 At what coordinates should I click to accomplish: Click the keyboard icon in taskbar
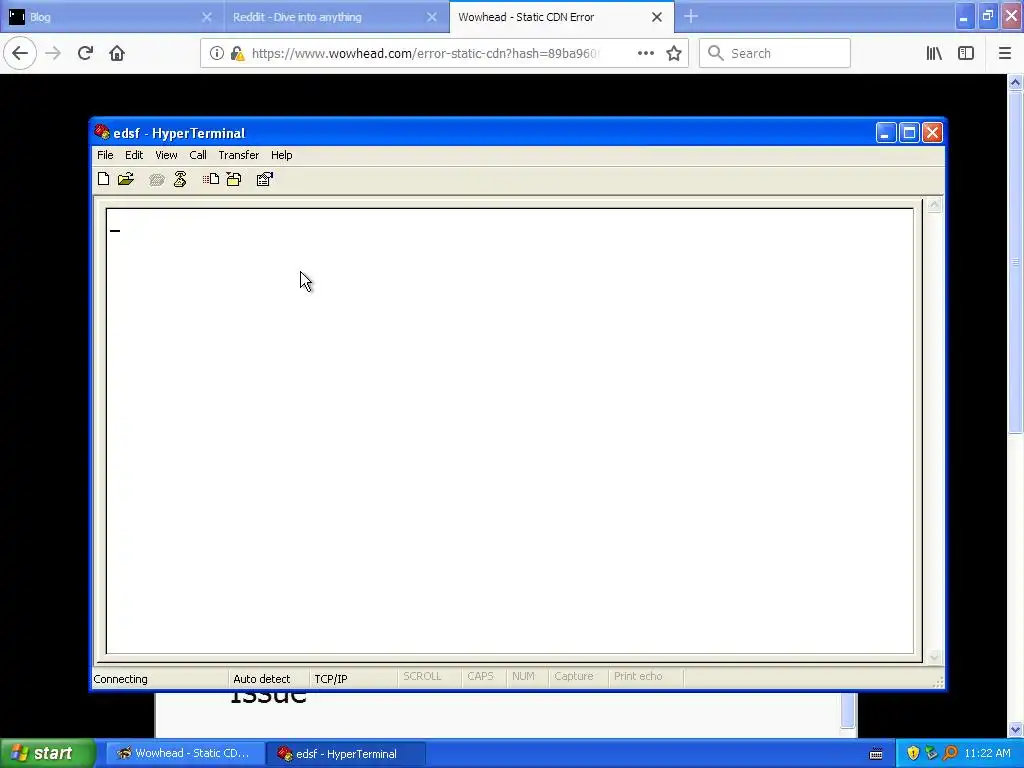pyautogui.click(x=876, y=754)
